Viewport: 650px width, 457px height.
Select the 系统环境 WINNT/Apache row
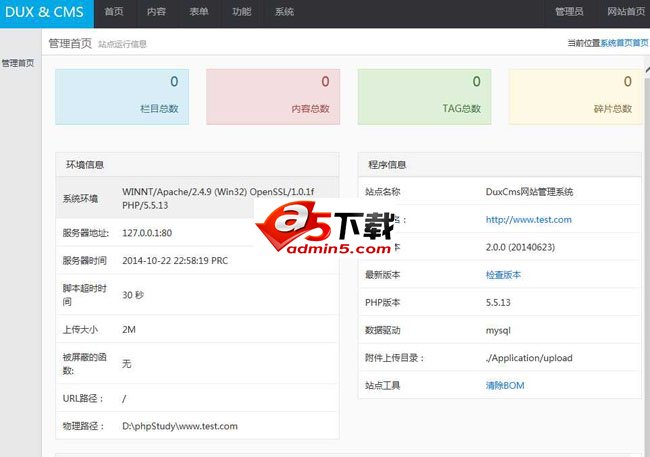click(x=197, y=198)
